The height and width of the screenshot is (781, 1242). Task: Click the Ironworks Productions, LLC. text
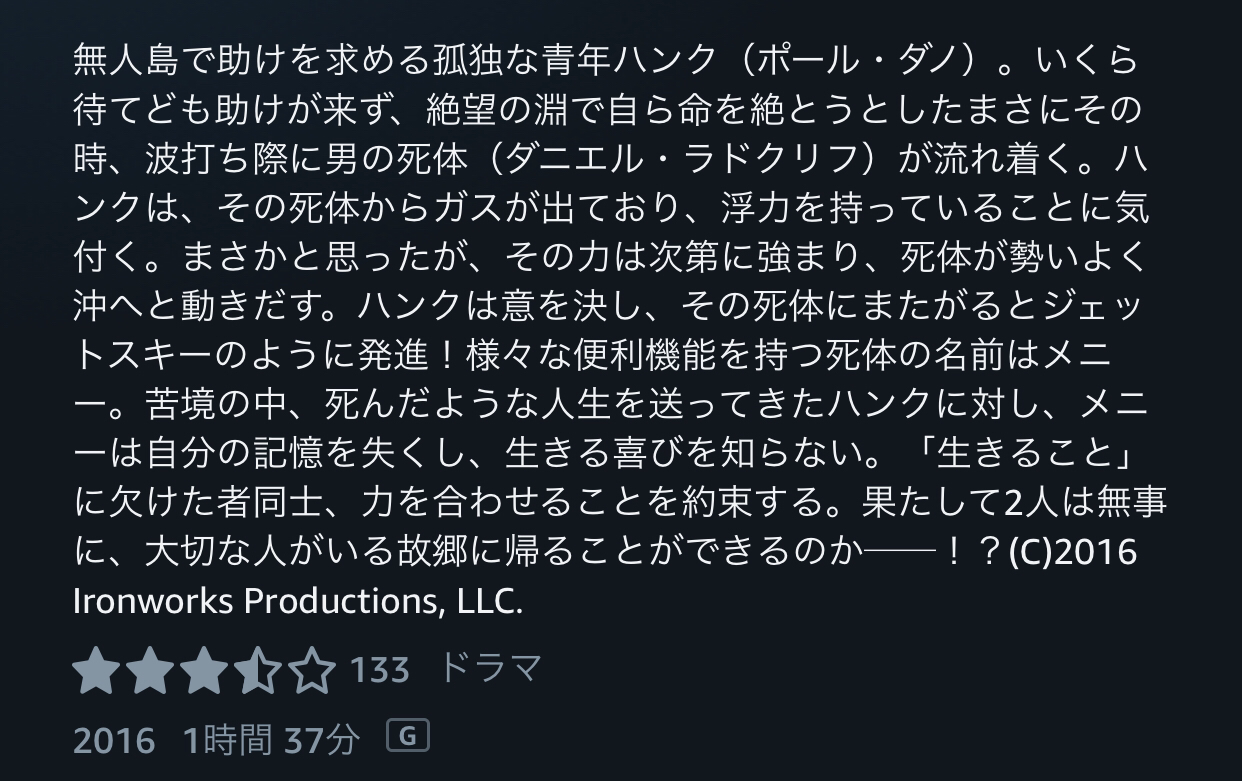tap(298, 602)
